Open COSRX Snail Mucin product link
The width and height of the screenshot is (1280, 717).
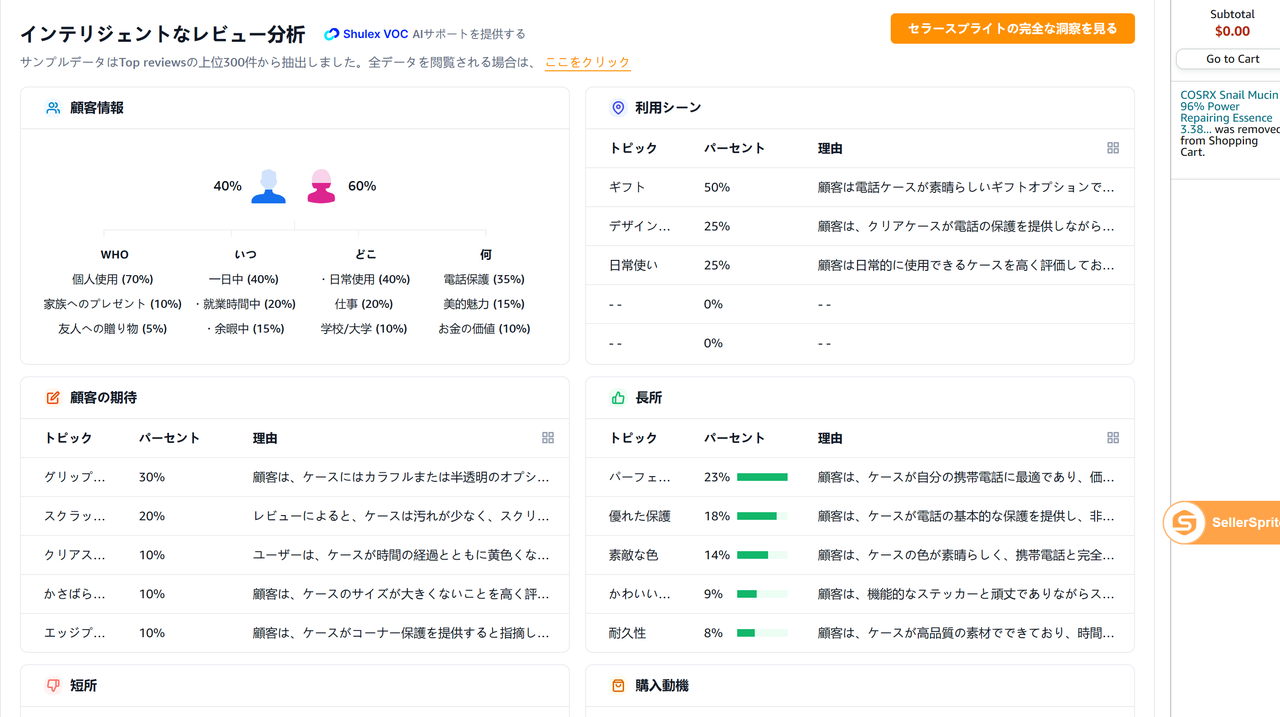tap(1229, 112)
